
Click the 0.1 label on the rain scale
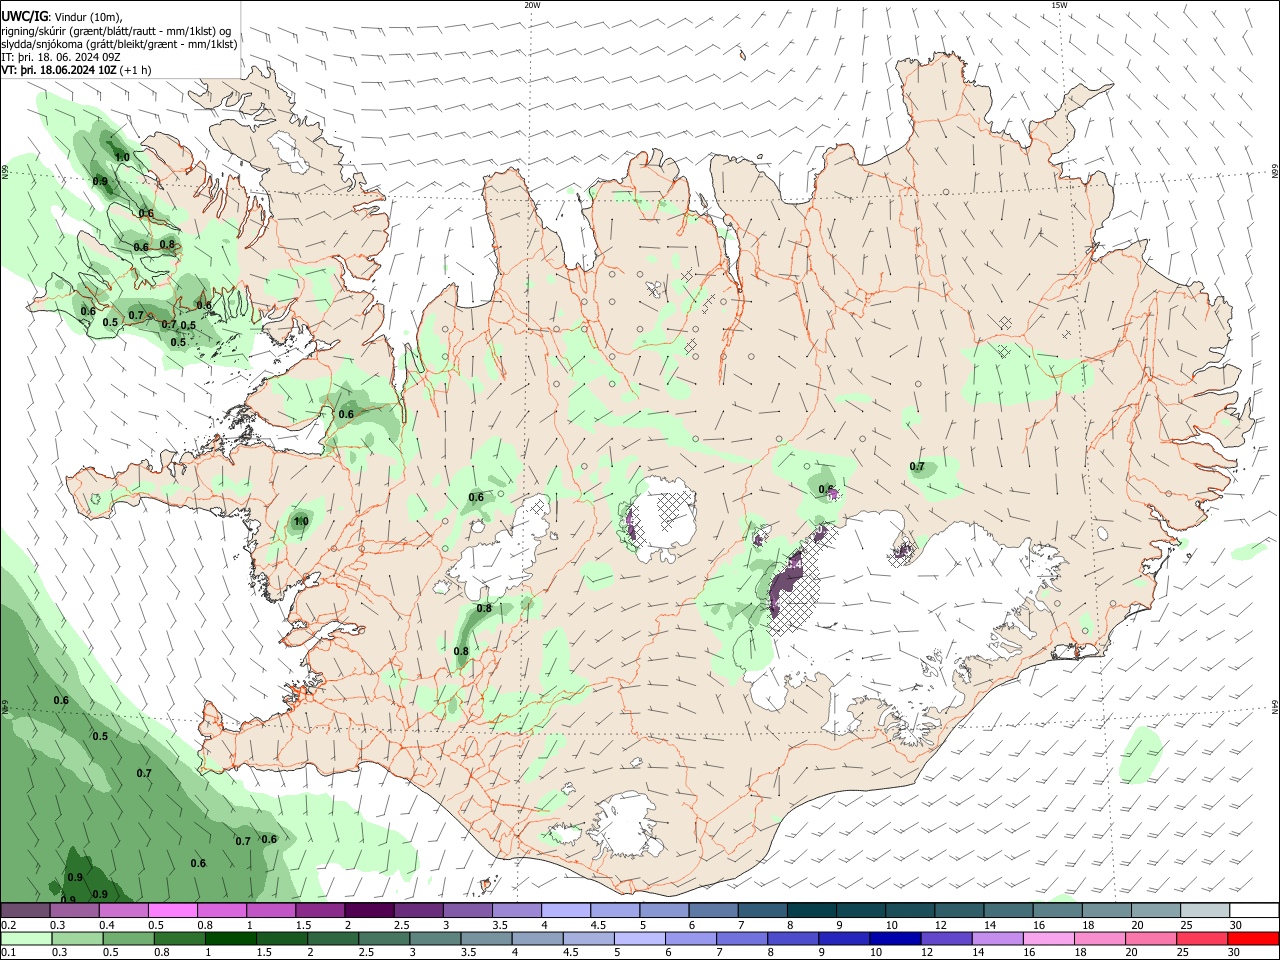(8, 952)
